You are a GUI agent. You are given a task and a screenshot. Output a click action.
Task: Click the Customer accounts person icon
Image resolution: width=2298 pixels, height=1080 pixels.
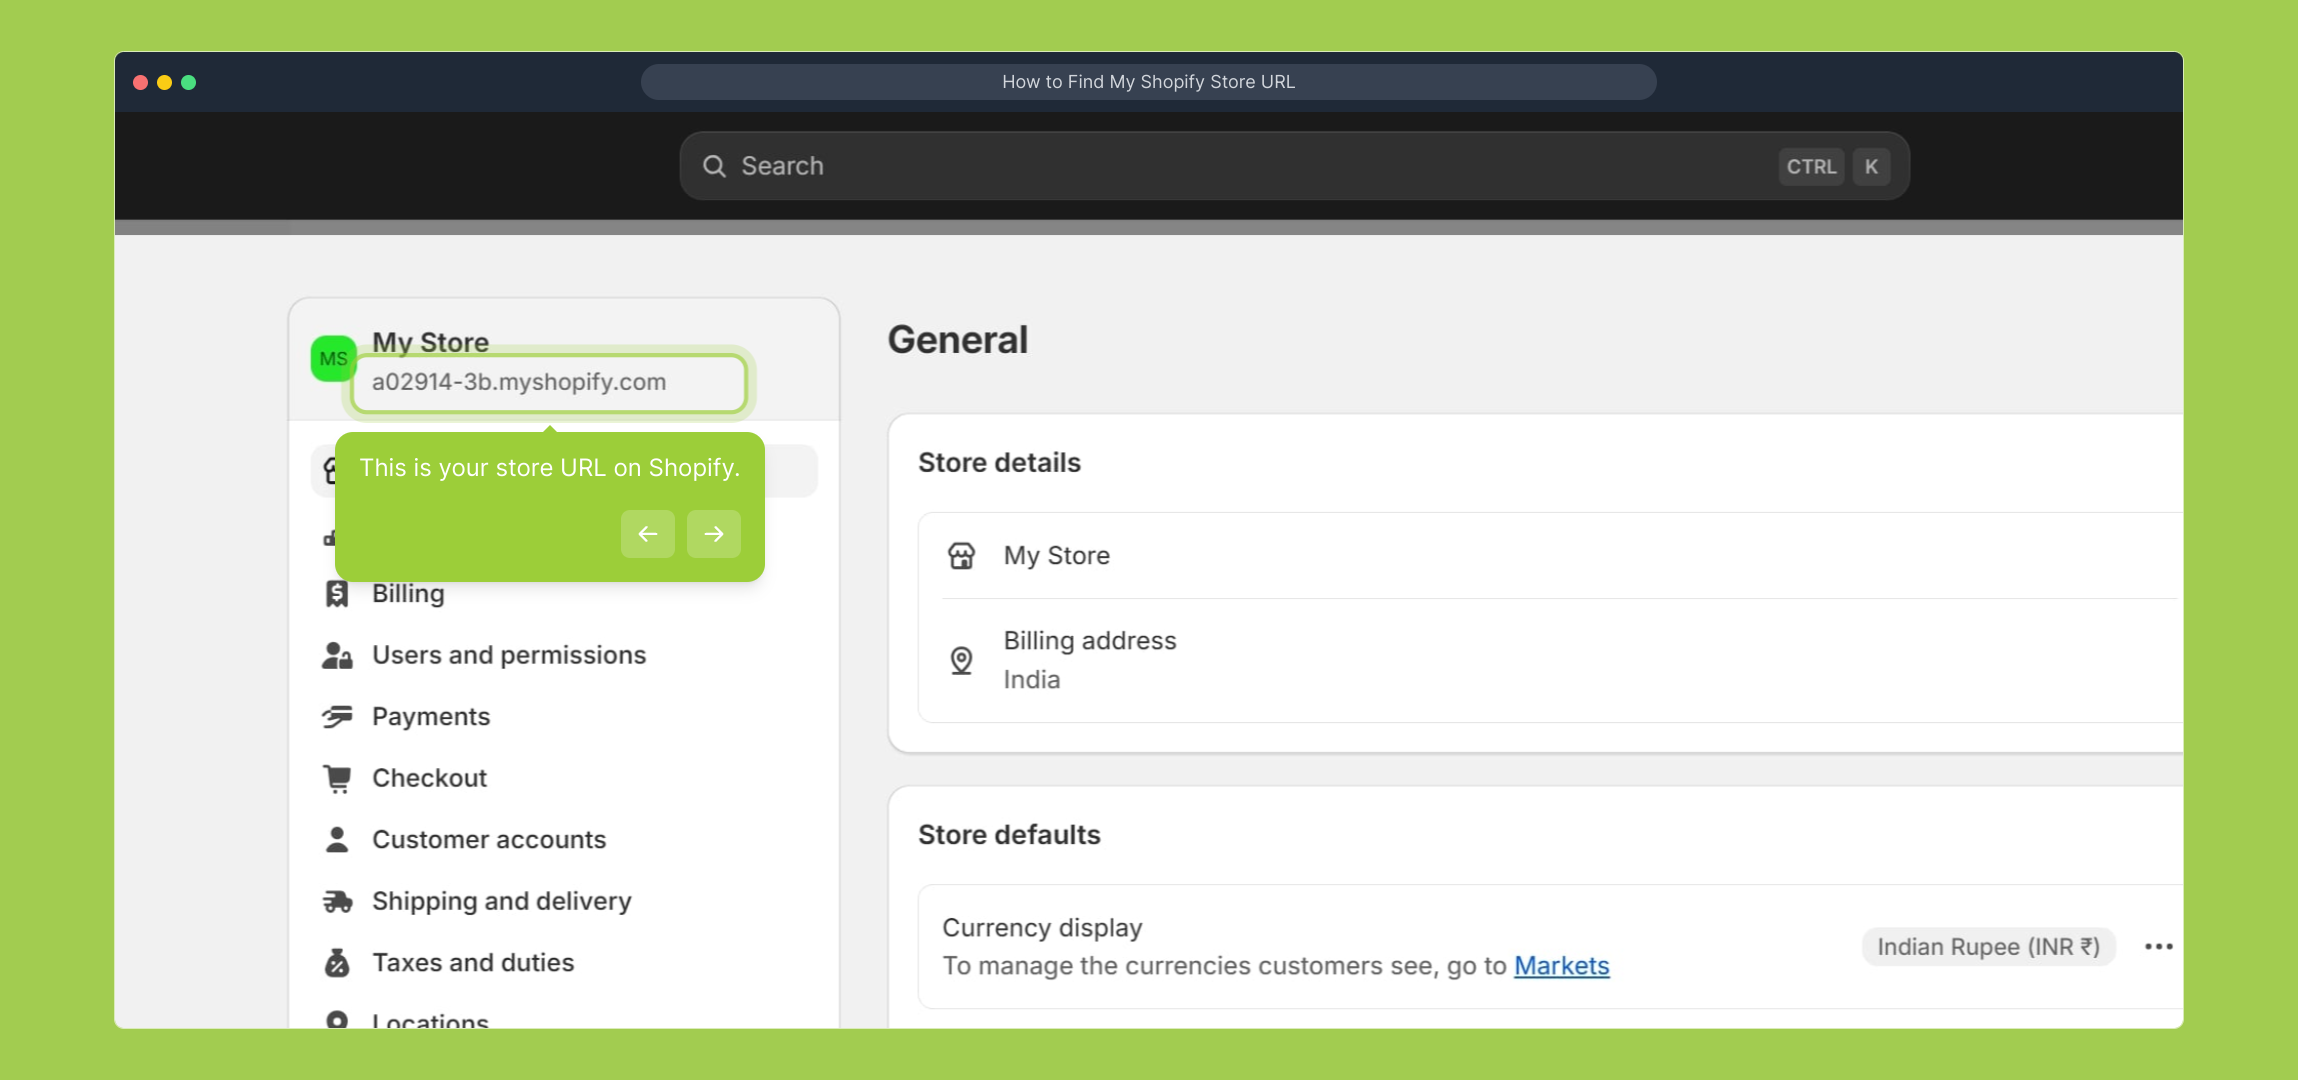pos(337,840)
